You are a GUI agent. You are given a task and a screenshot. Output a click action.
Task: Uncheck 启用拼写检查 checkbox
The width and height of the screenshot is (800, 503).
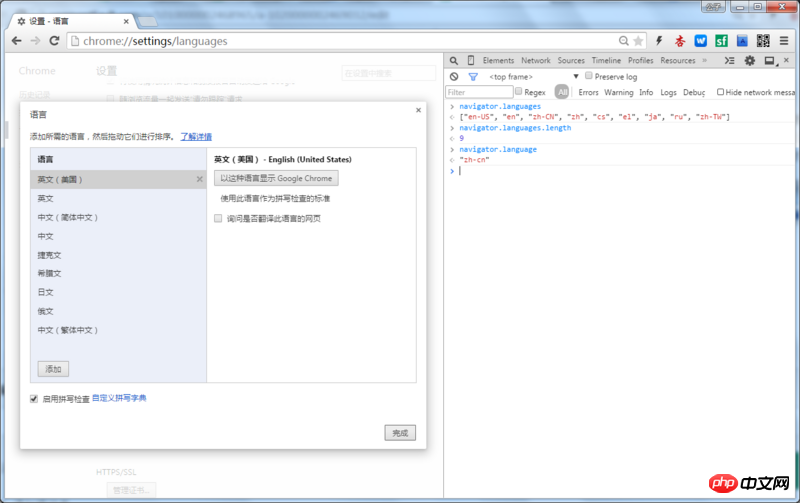[x=34, y=399]
